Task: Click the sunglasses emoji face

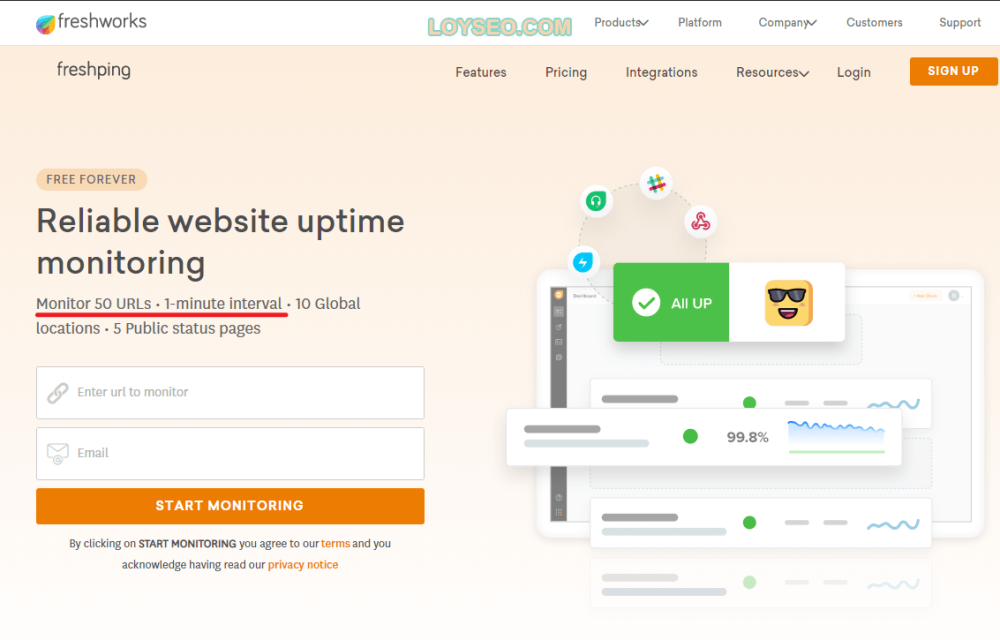Action: tap(789, 303)
